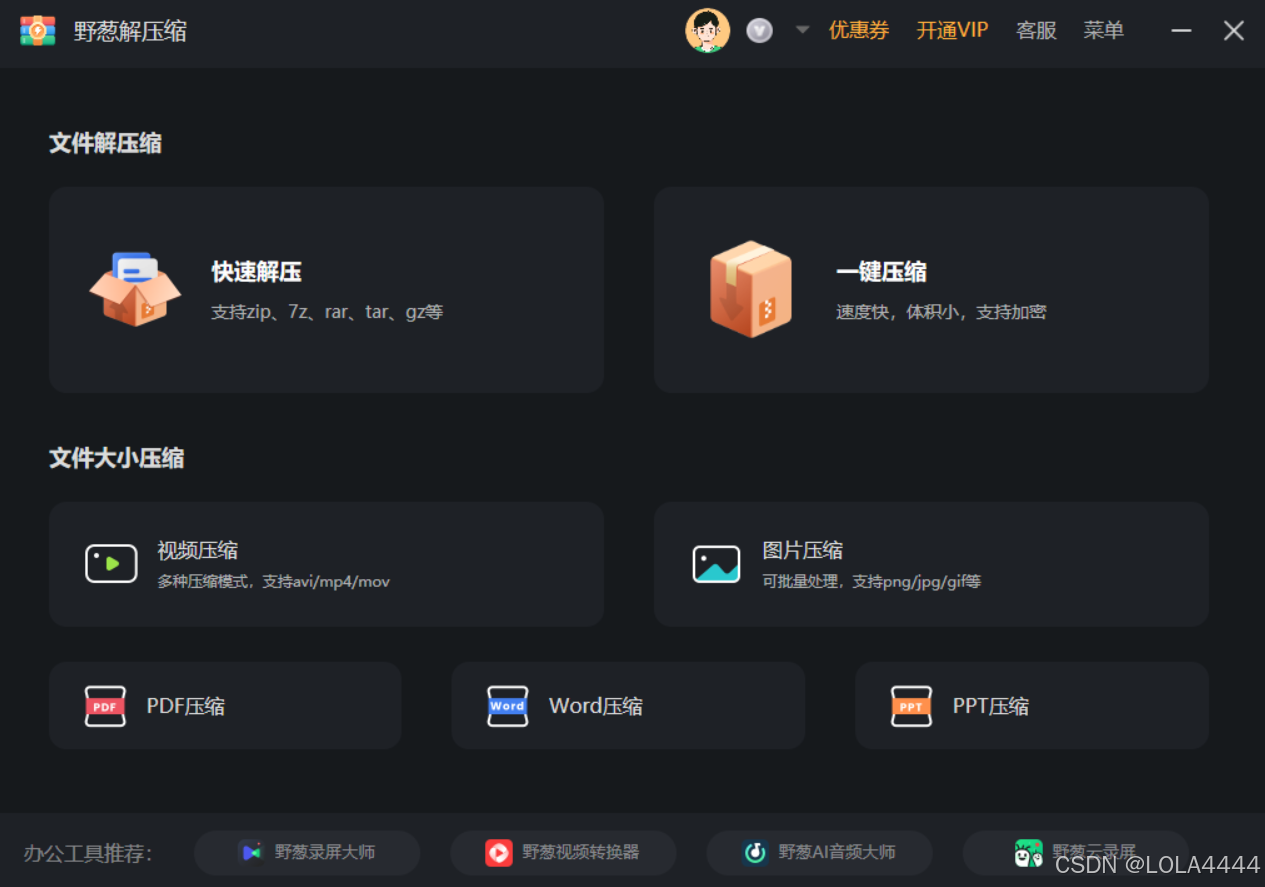Minimize the 野葱解压缩 window

click(1181, 31)
